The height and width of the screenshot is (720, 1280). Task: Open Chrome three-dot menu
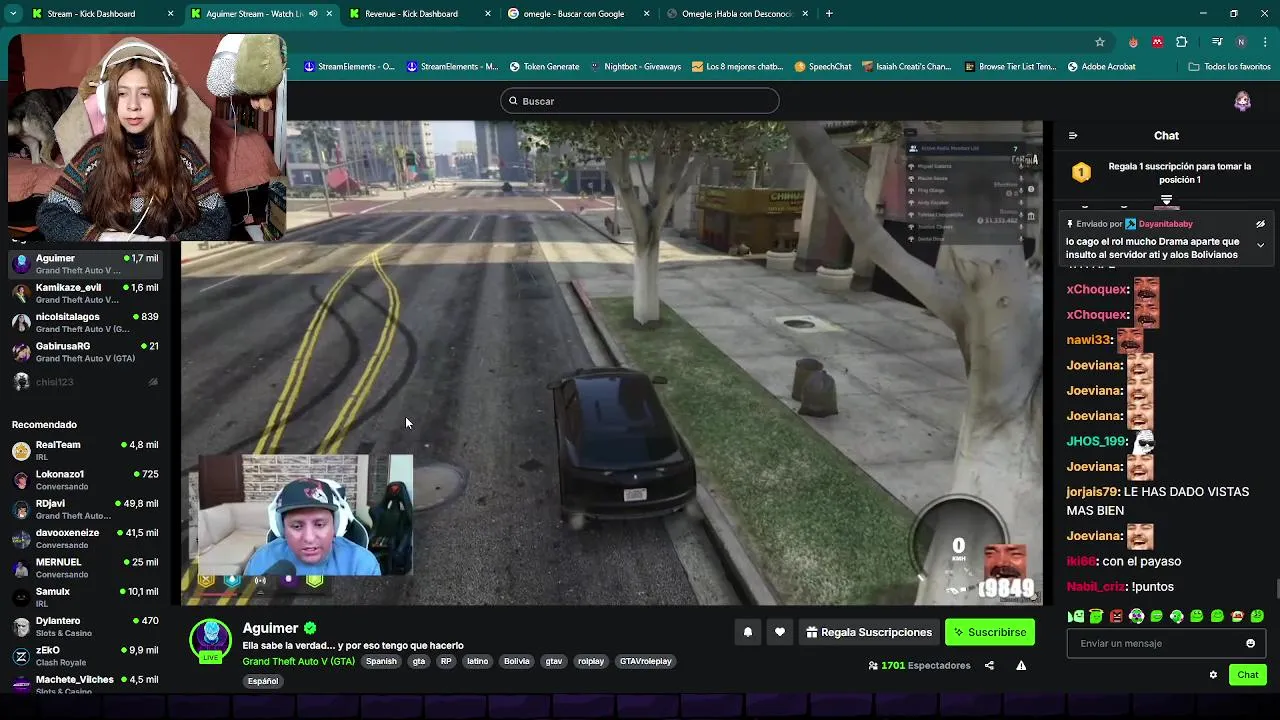tap(1265, 42)
